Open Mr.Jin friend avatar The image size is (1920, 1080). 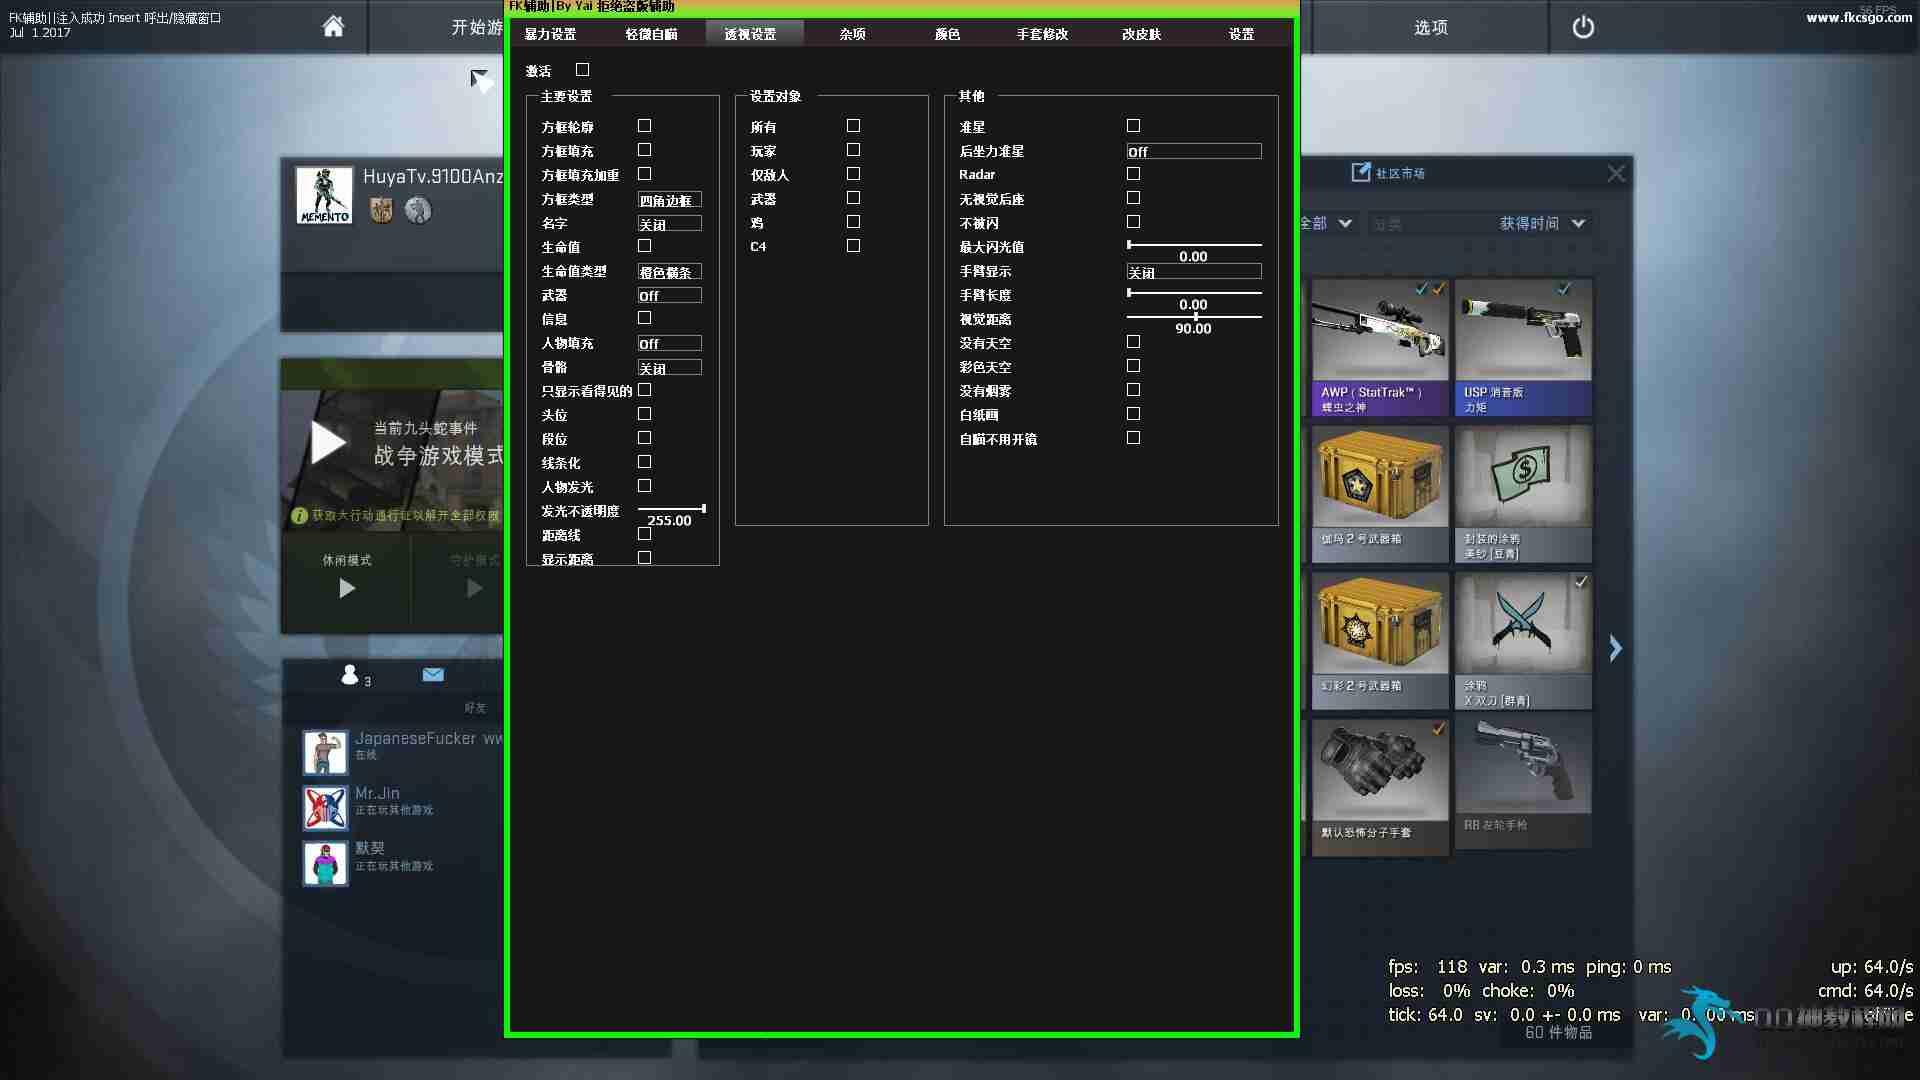pos(325,807)
